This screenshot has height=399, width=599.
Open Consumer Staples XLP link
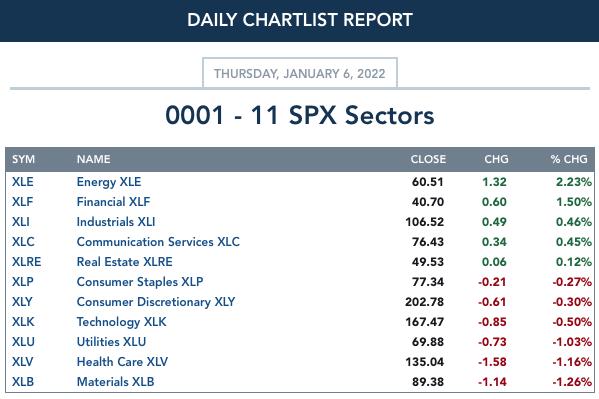[x=140, y=282]
